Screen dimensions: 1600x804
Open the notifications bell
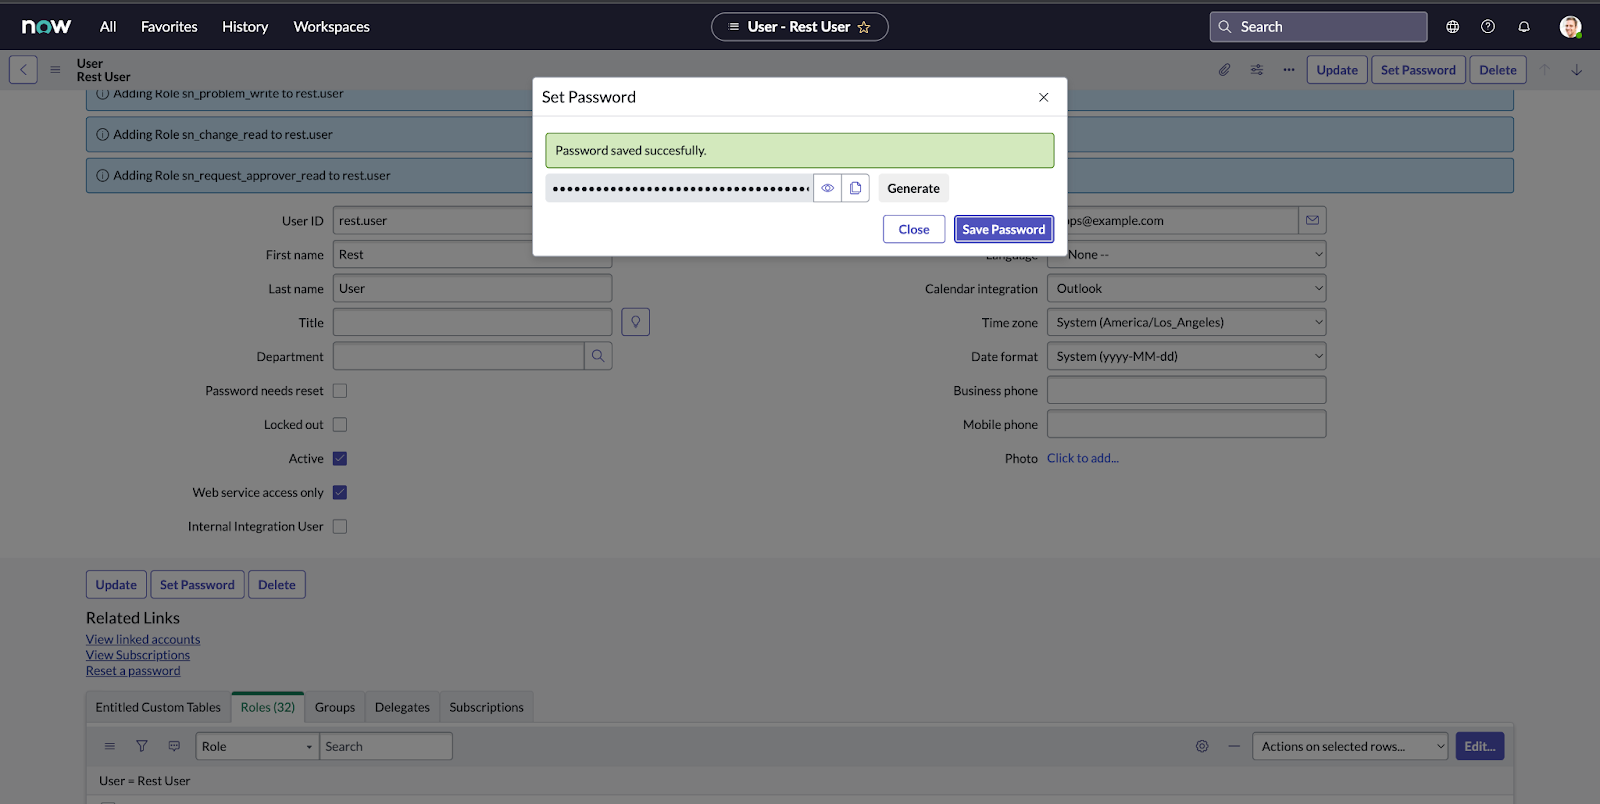coord(1524,27)
